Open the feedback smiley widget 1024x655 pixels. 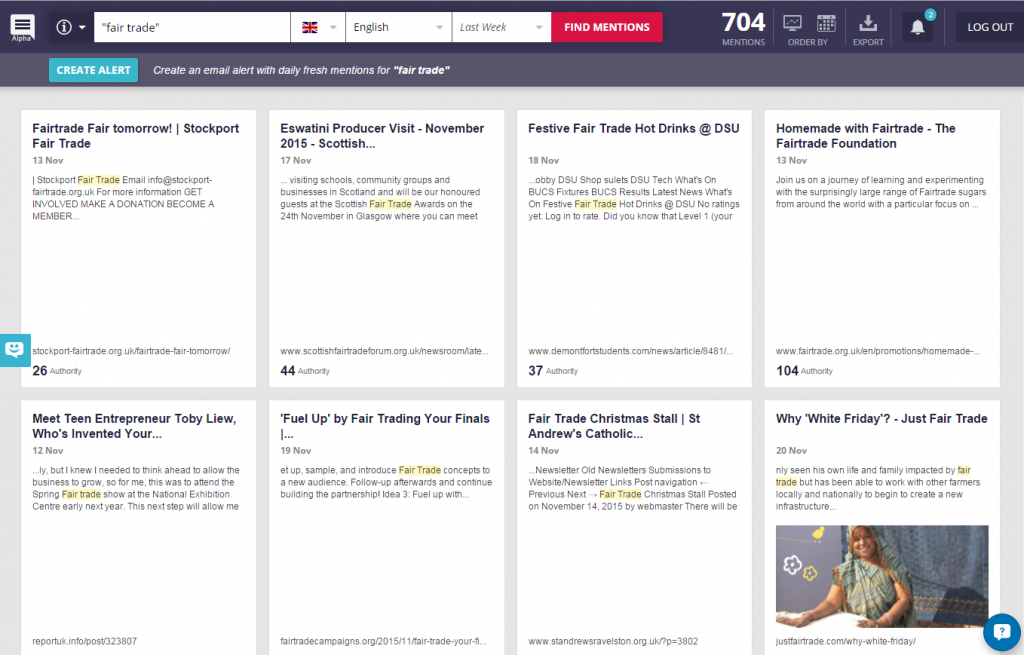[14, 350]
